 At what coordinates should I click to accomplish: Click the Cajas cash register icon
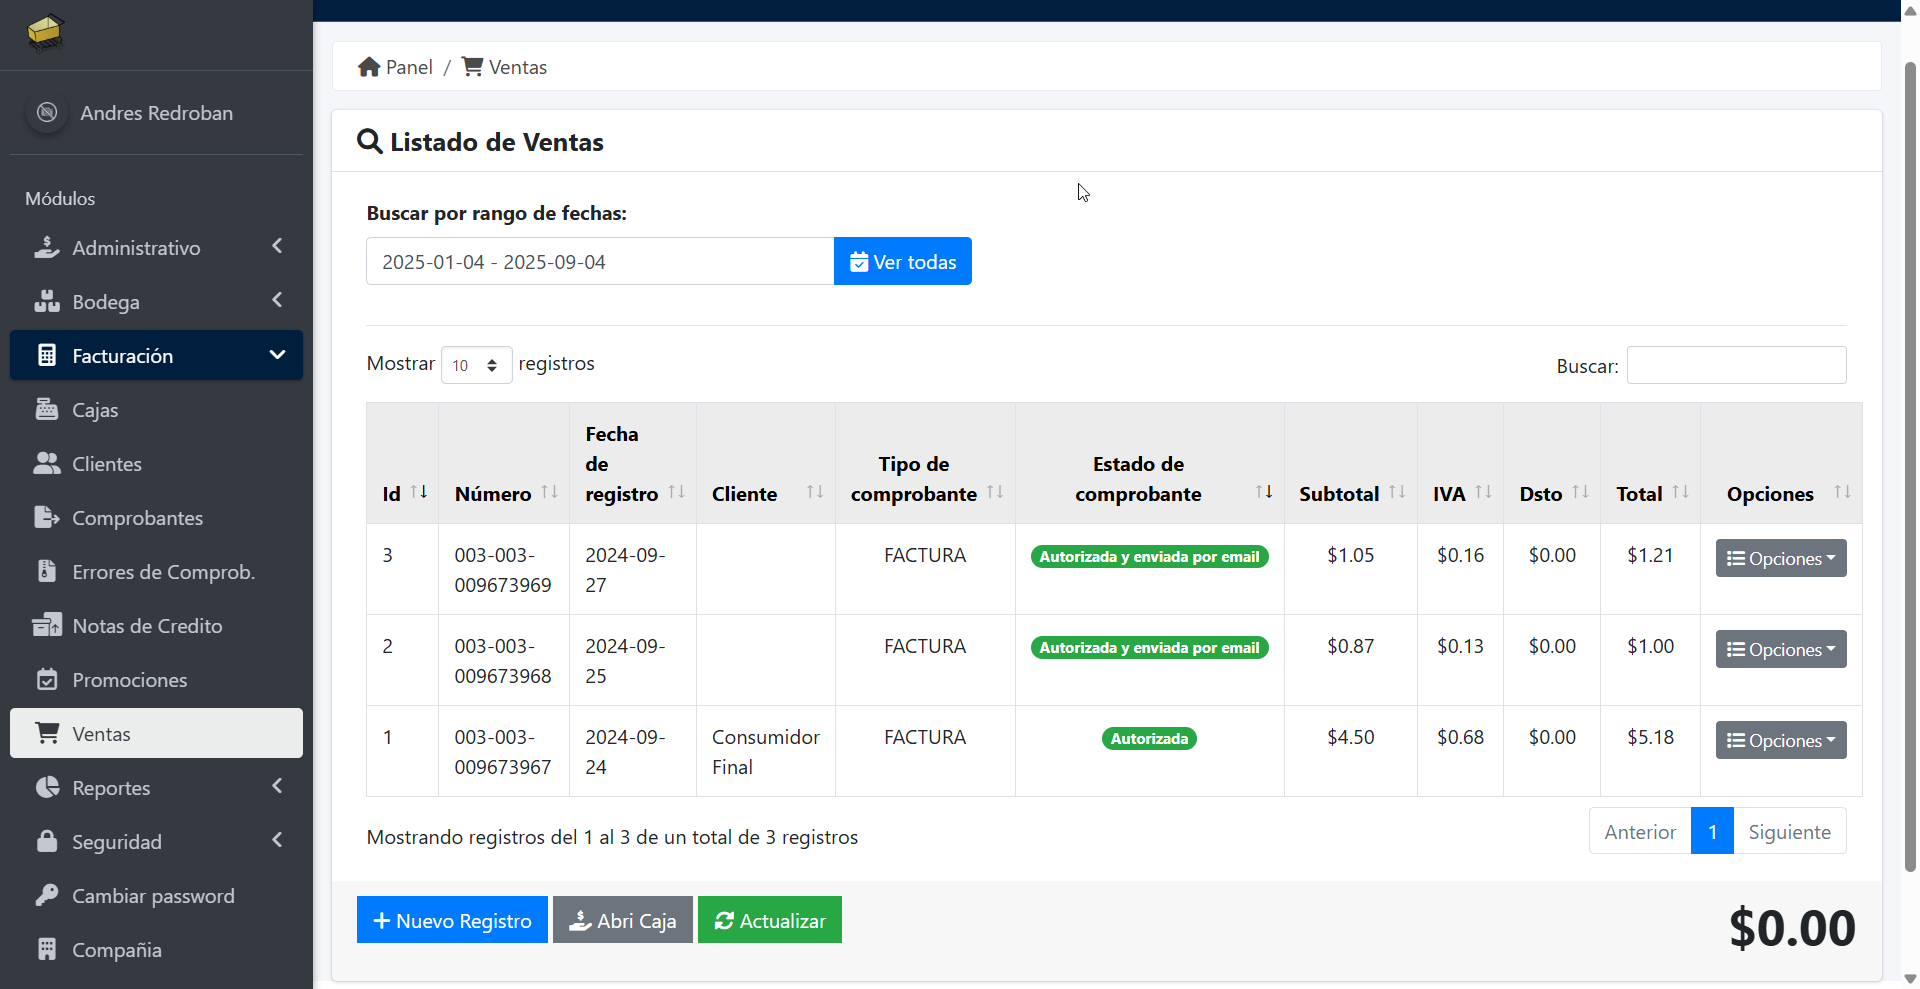pos(46,410)
